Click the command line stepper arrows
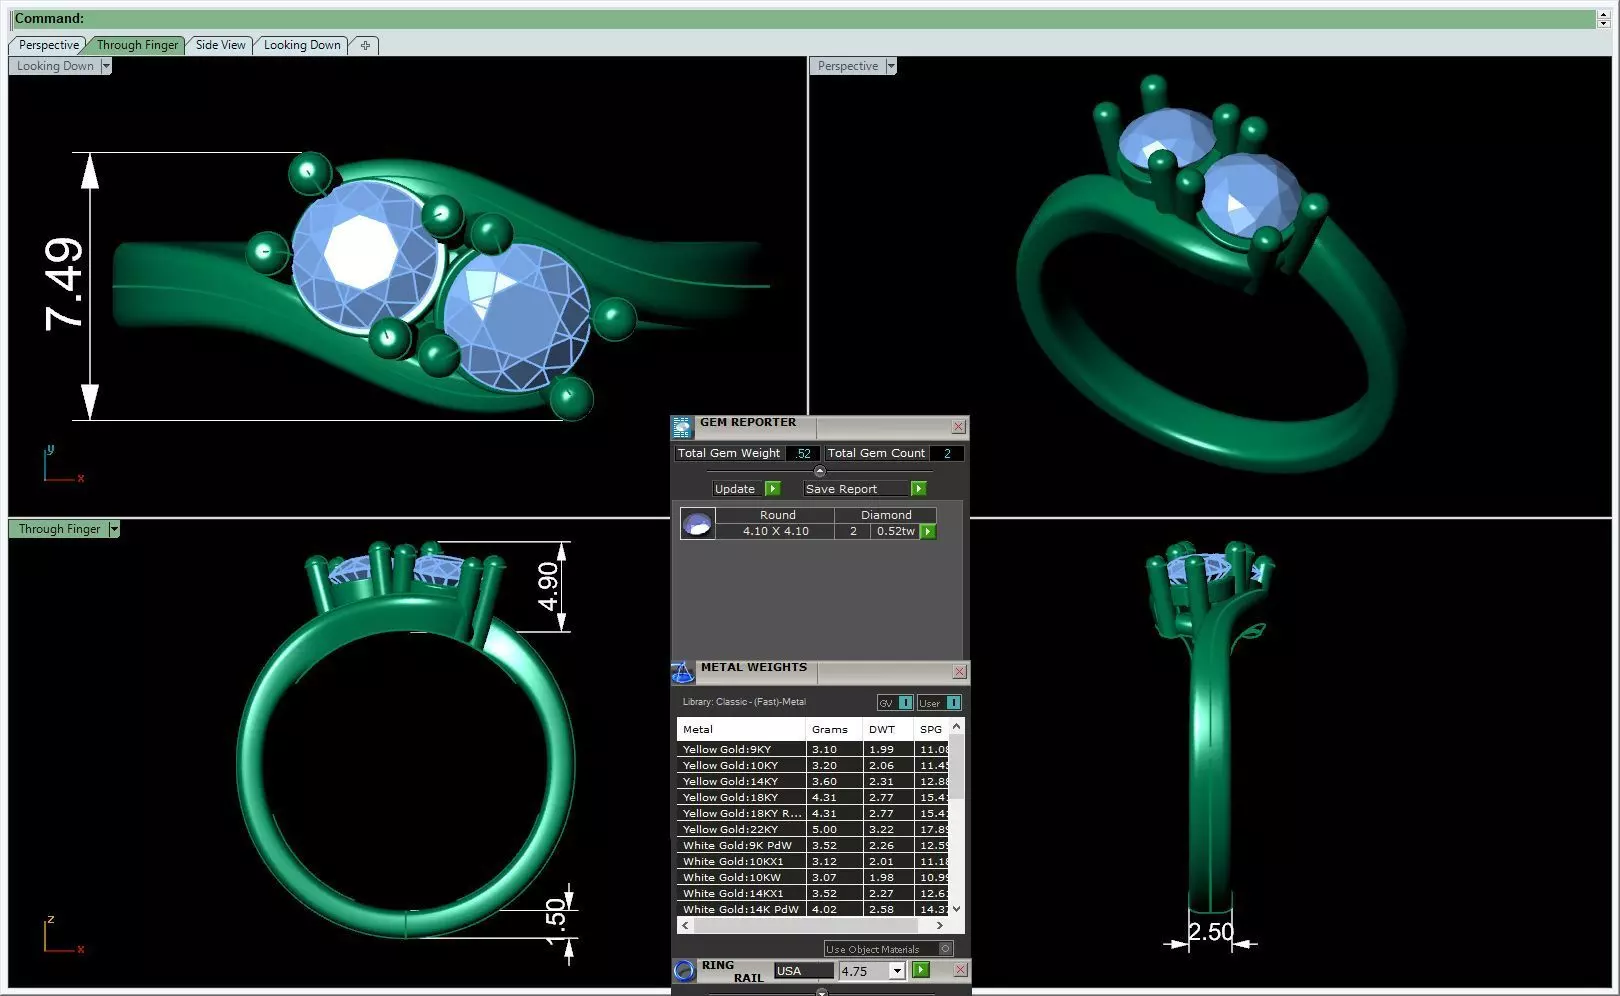Image resolution: width=1620 pixels, height=996 pixels. 1604,18
